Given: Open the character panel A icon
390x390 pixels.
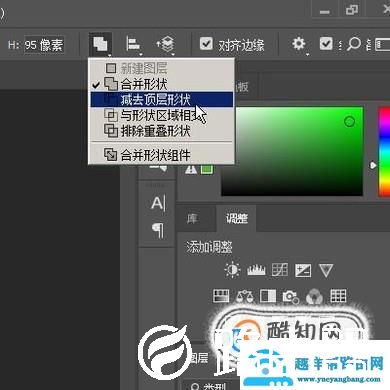Looking at the screenshot, I should 158,203.
